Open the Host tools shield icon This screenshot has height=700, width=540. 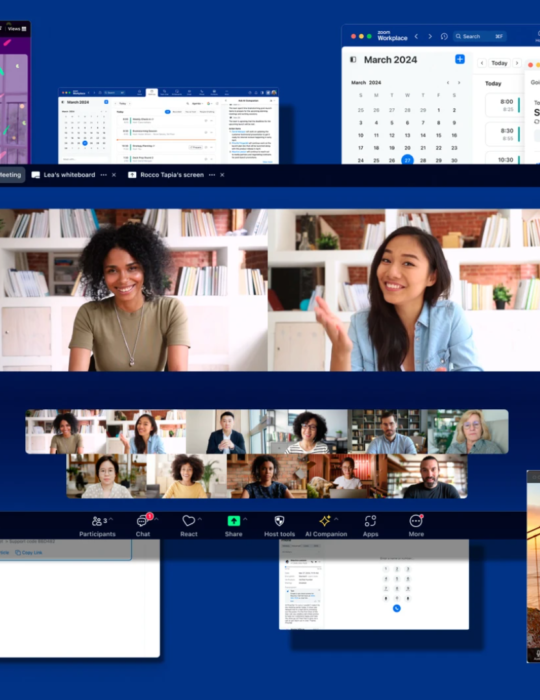[x=279, y=521]
